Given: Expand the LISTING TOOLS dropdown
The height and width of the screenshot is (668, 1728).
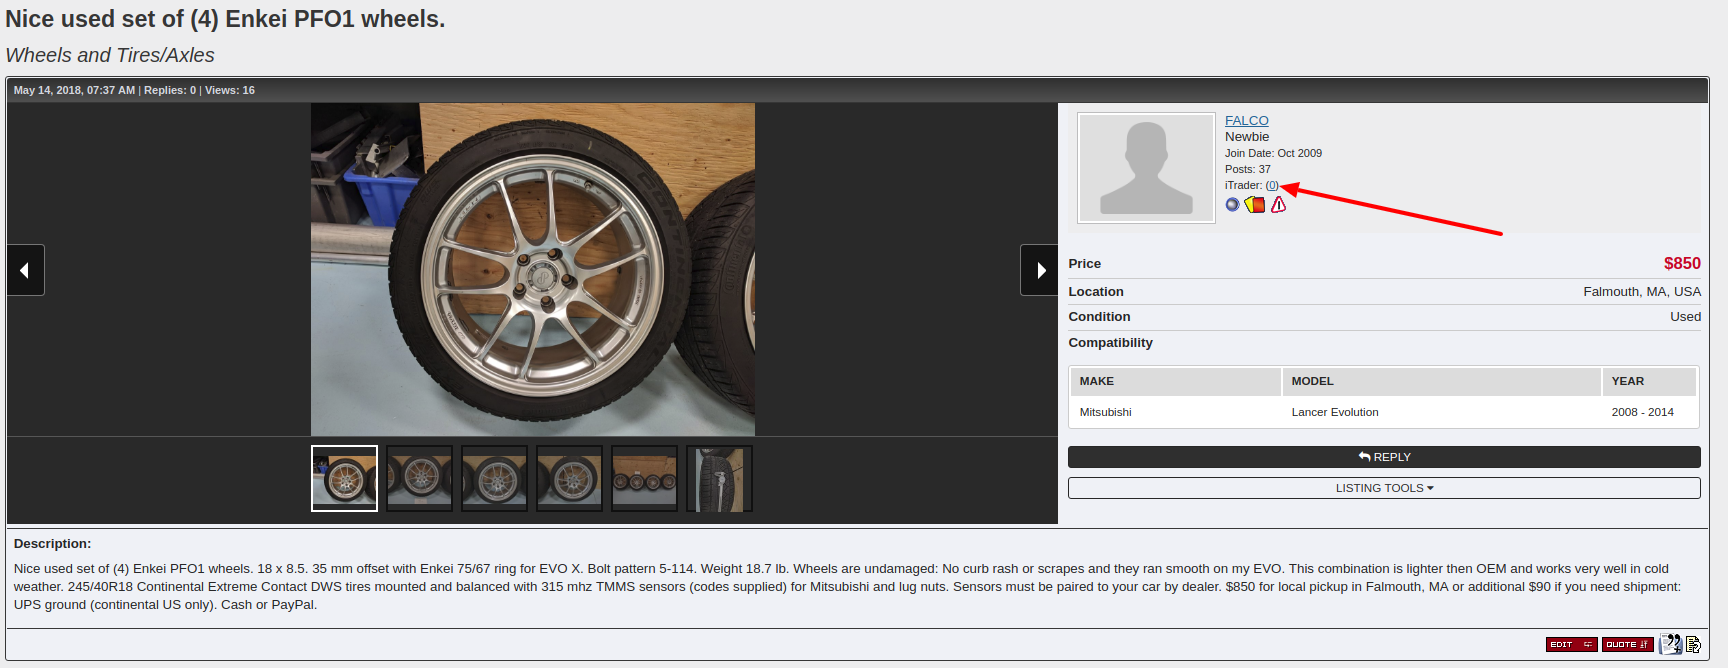Looking at the screenshot, I should pos(1384,488).
